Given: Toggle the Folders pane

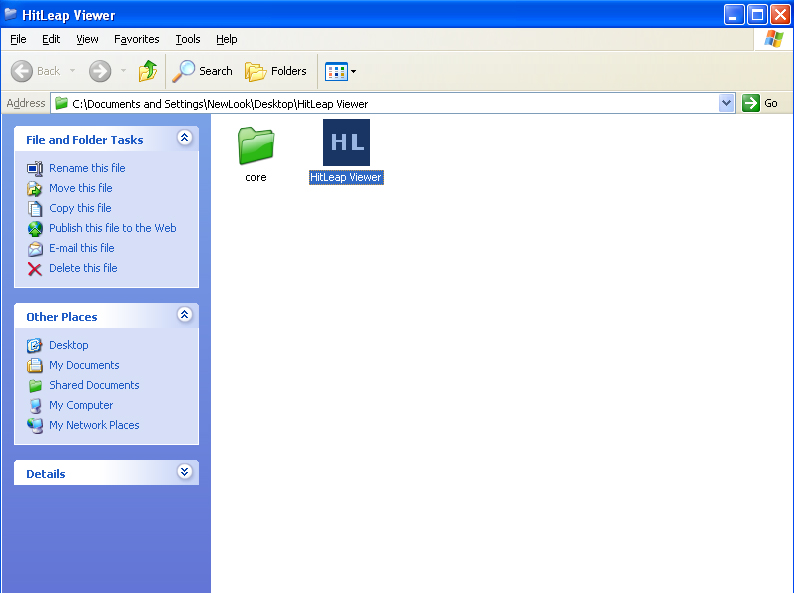Looking at the screenshot, I should [x=276, y=71].
